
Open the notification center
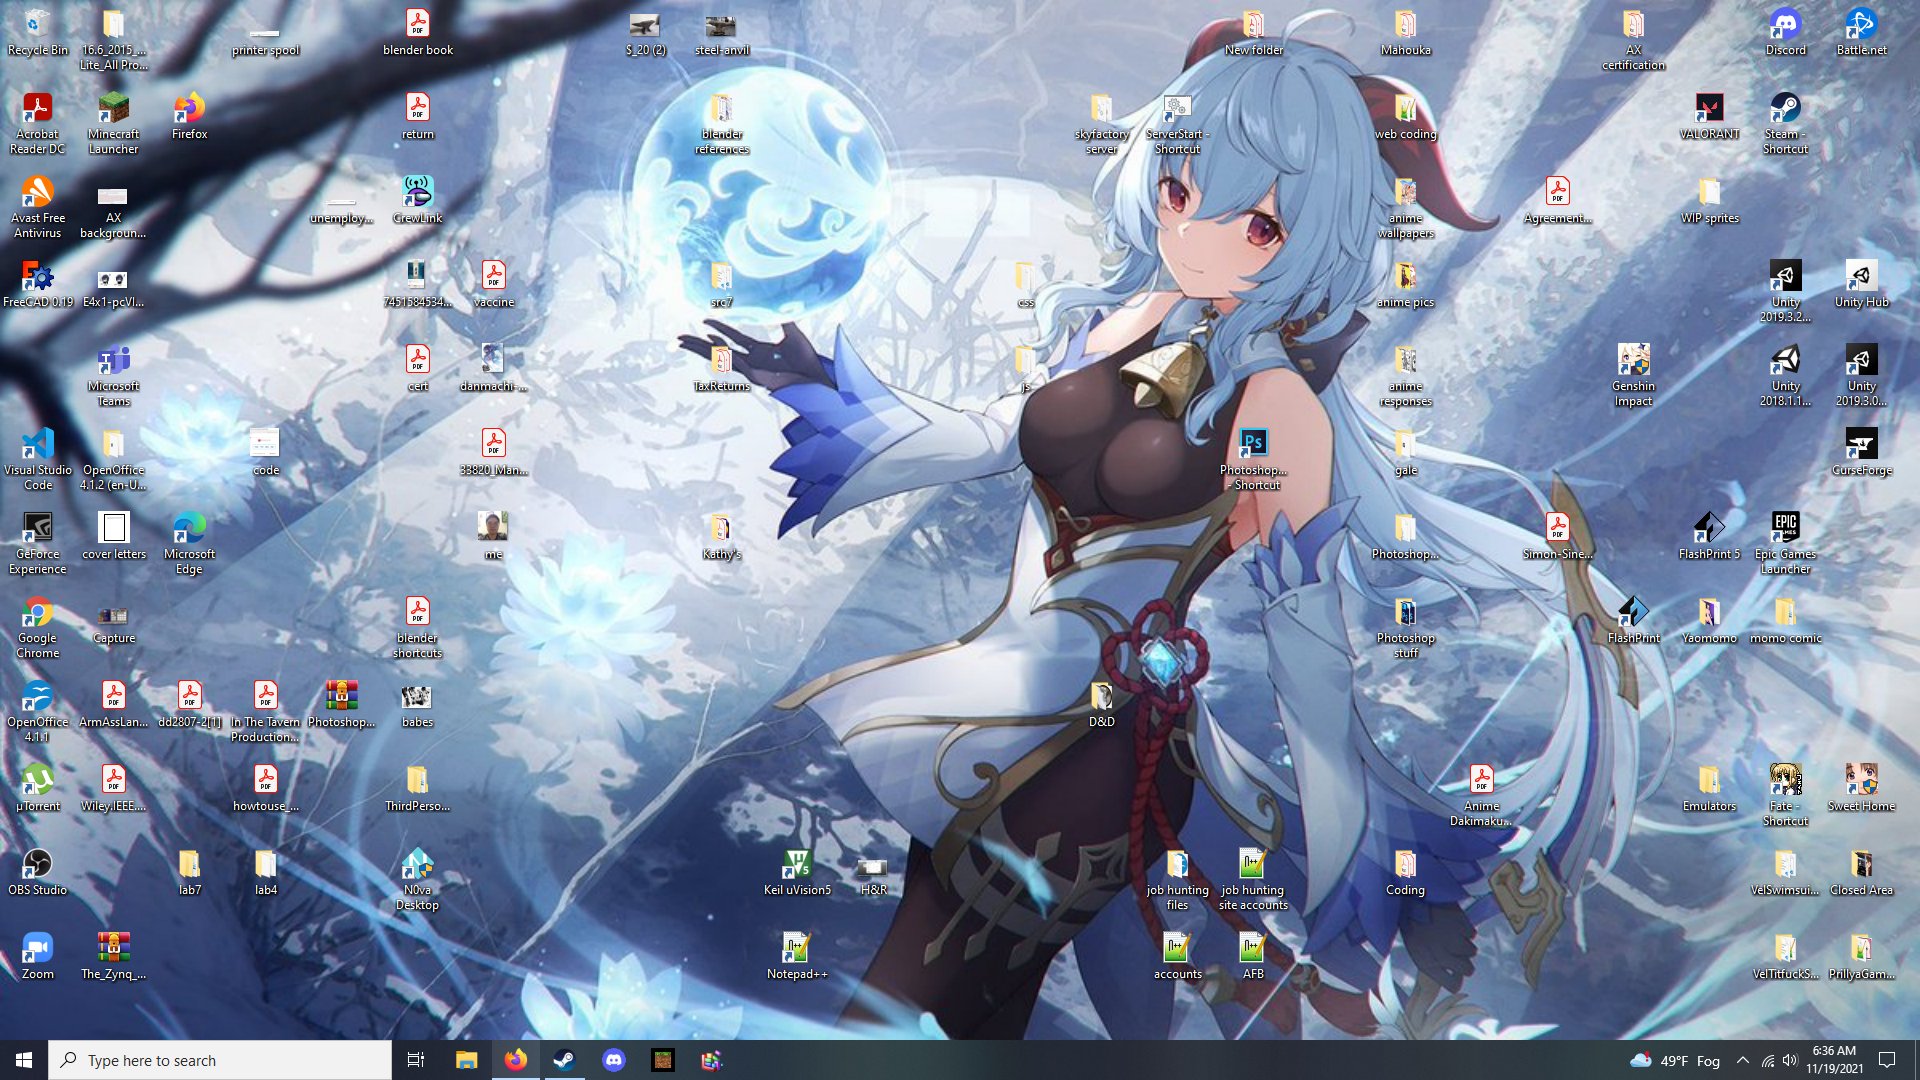click(1887, 1060)
